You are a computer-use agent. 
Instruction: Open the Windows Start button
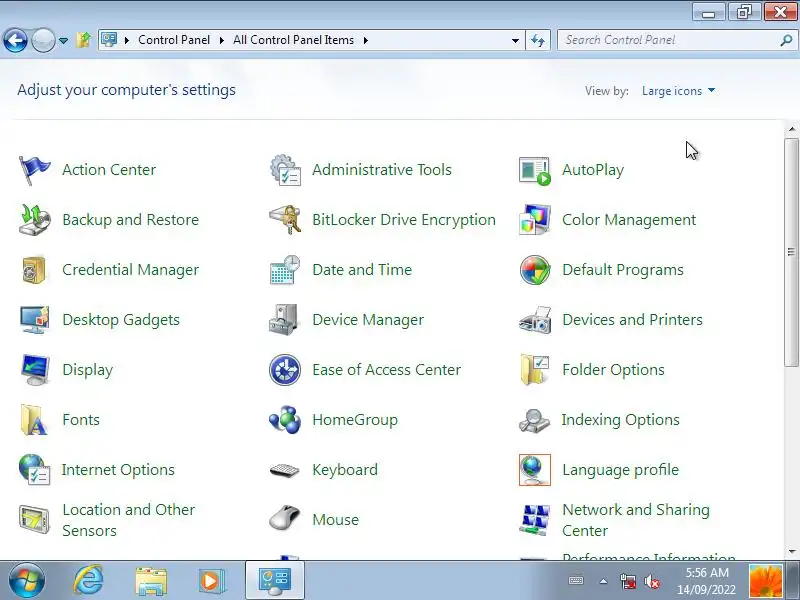(x=26, y=581)
